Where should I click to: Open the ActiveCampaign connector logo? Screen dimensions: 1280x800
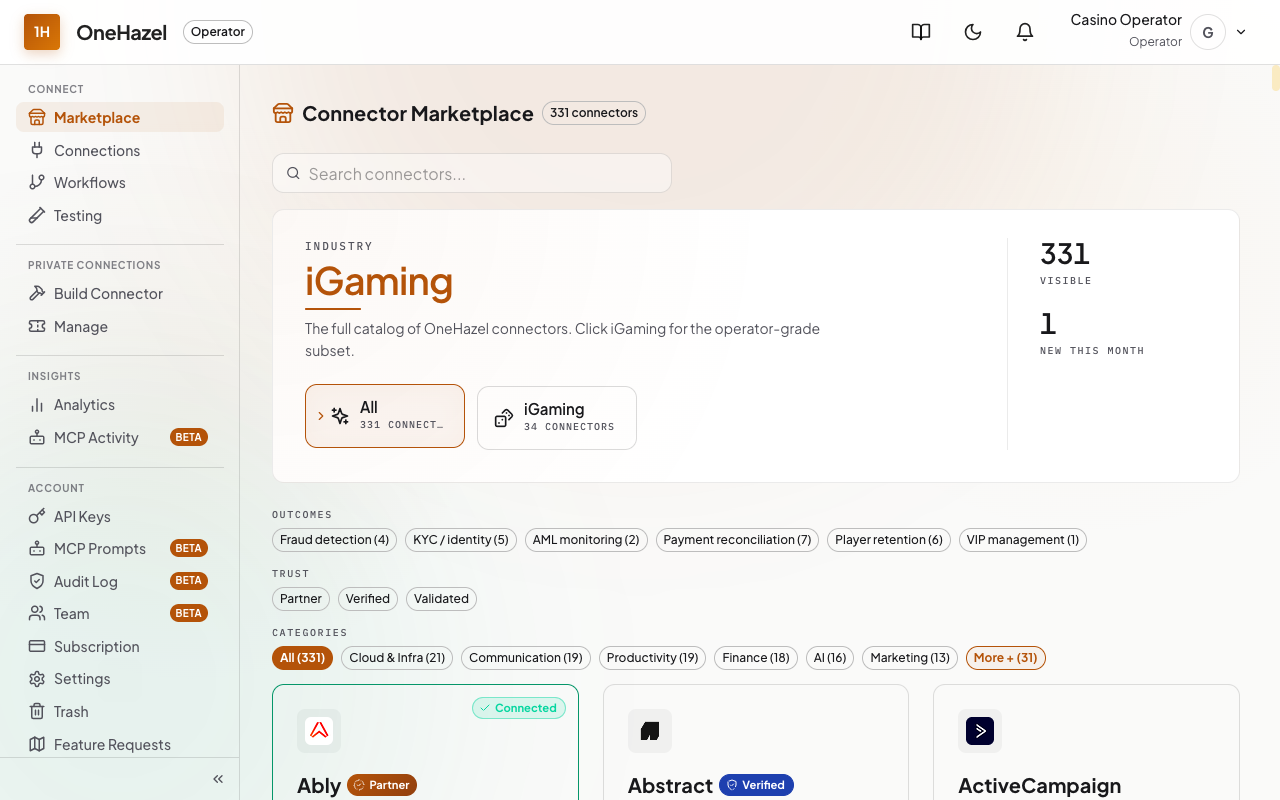[x=980, y=731]
